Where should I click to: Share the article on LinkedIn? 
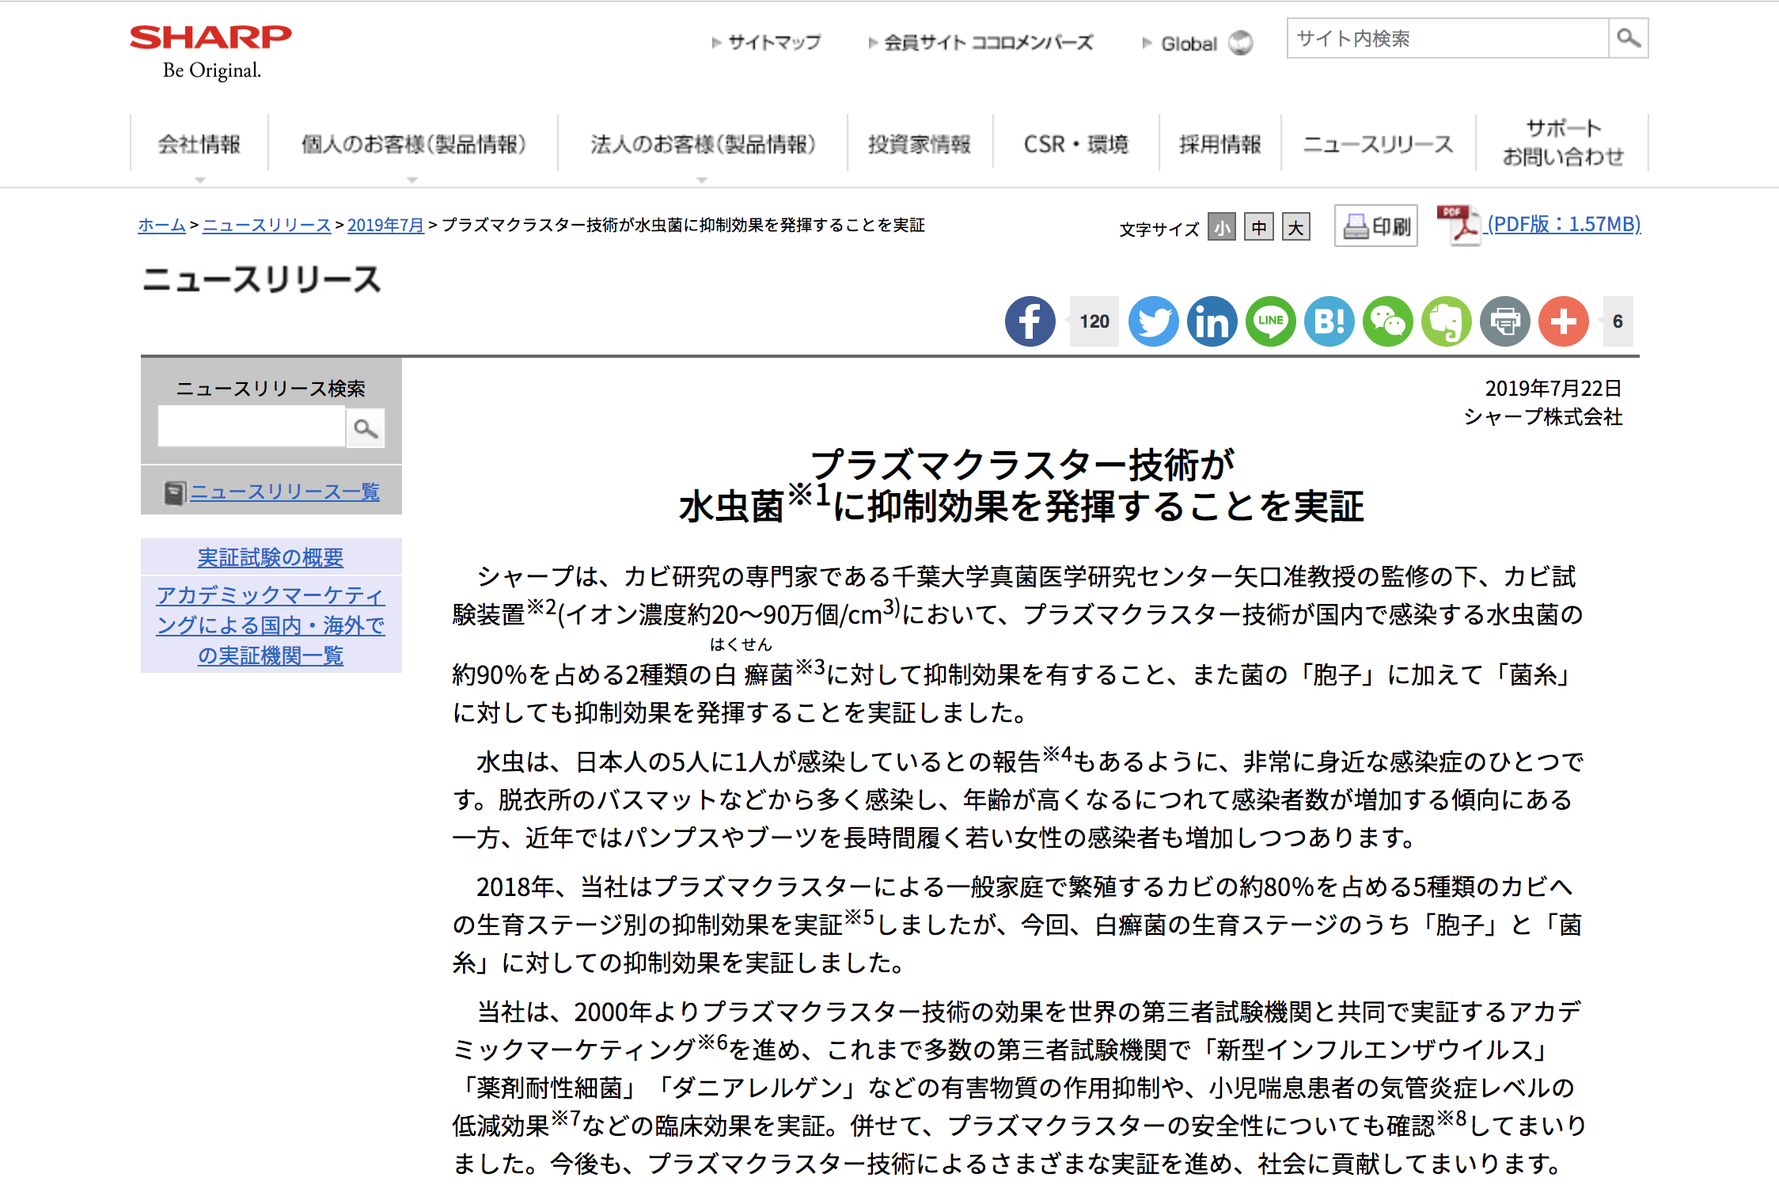(x=1212, y=322)
